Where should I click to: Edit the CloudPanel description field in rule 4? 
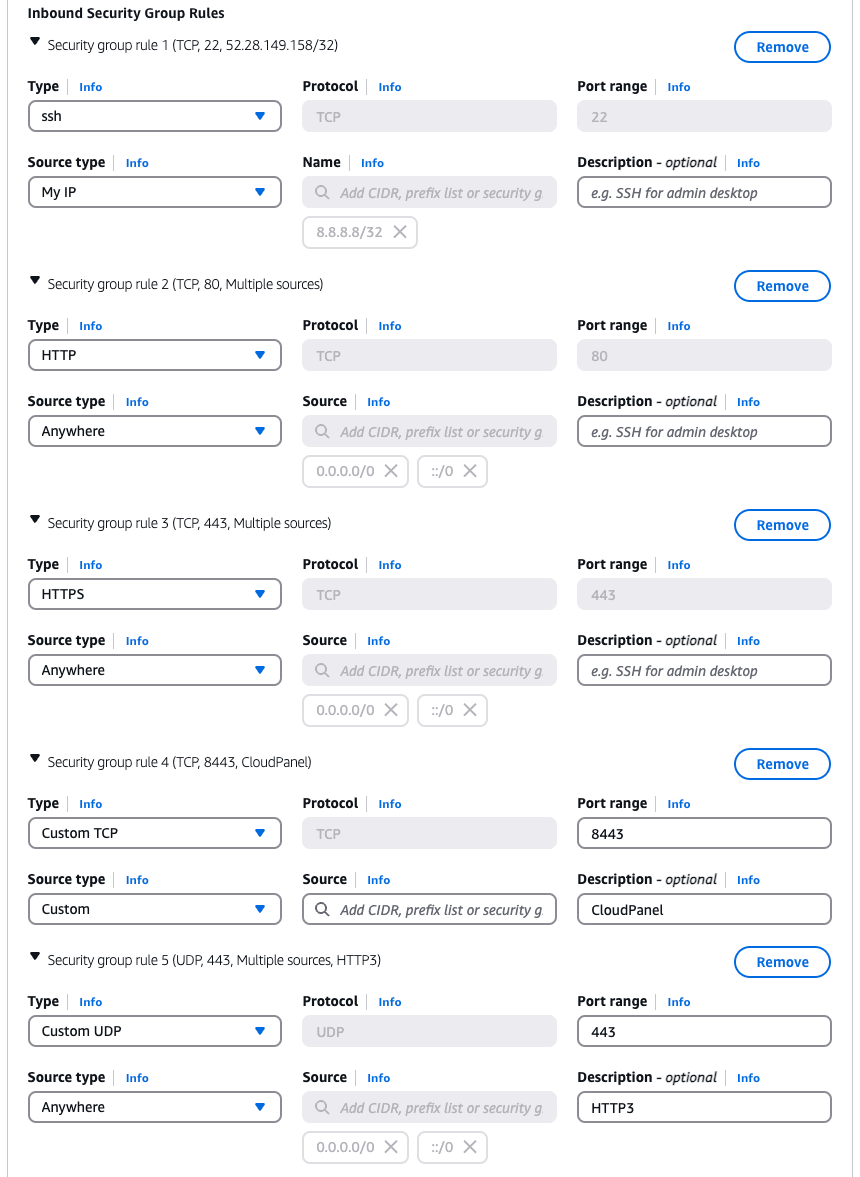click(x=704, y=909)
